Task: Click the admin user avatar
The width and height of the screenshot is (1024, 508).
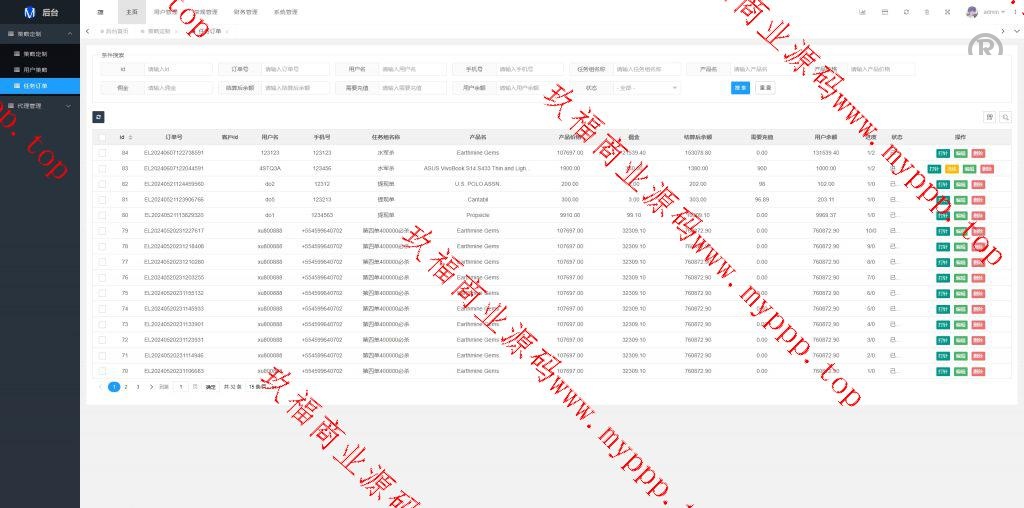Action: tap(971, 12)
